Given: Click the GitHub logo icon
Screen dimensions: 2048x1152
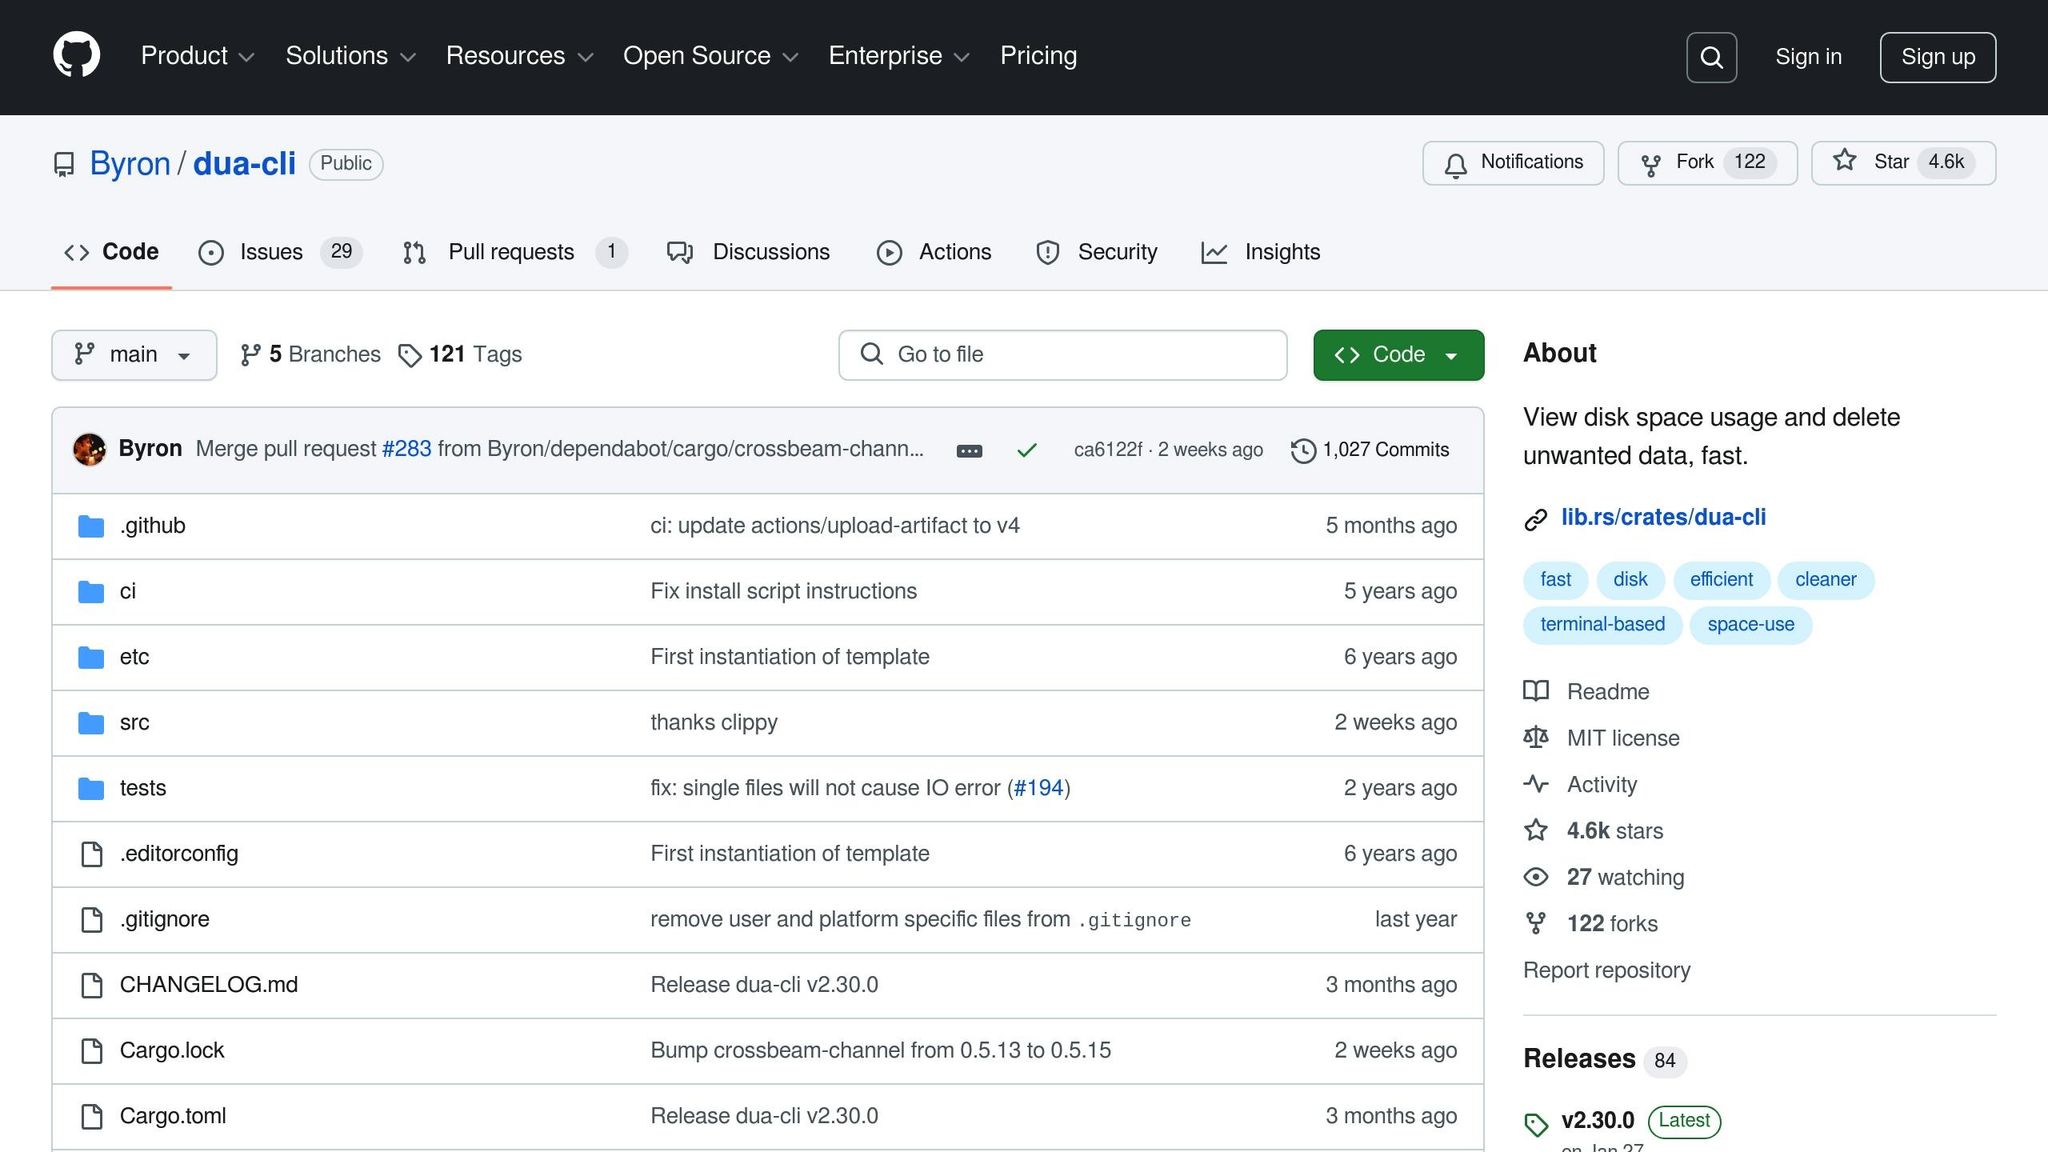Looking at the screenshot, I should pyautogui.click(x=76, y=56).
